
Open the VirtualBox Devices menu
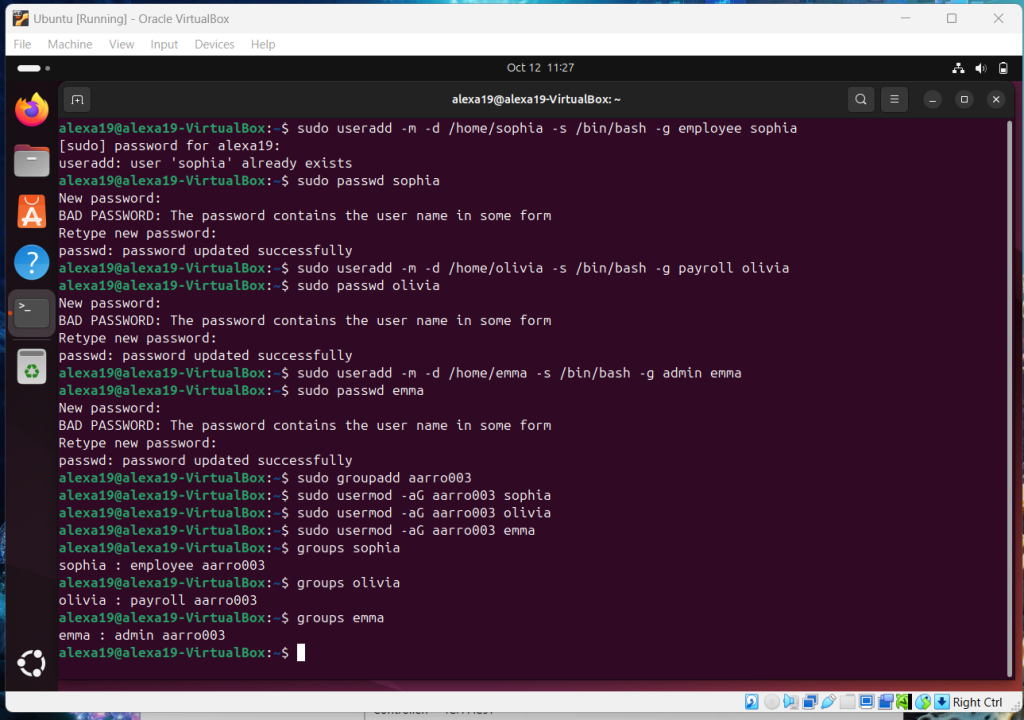pyautogui.click(x=214, y=44)
